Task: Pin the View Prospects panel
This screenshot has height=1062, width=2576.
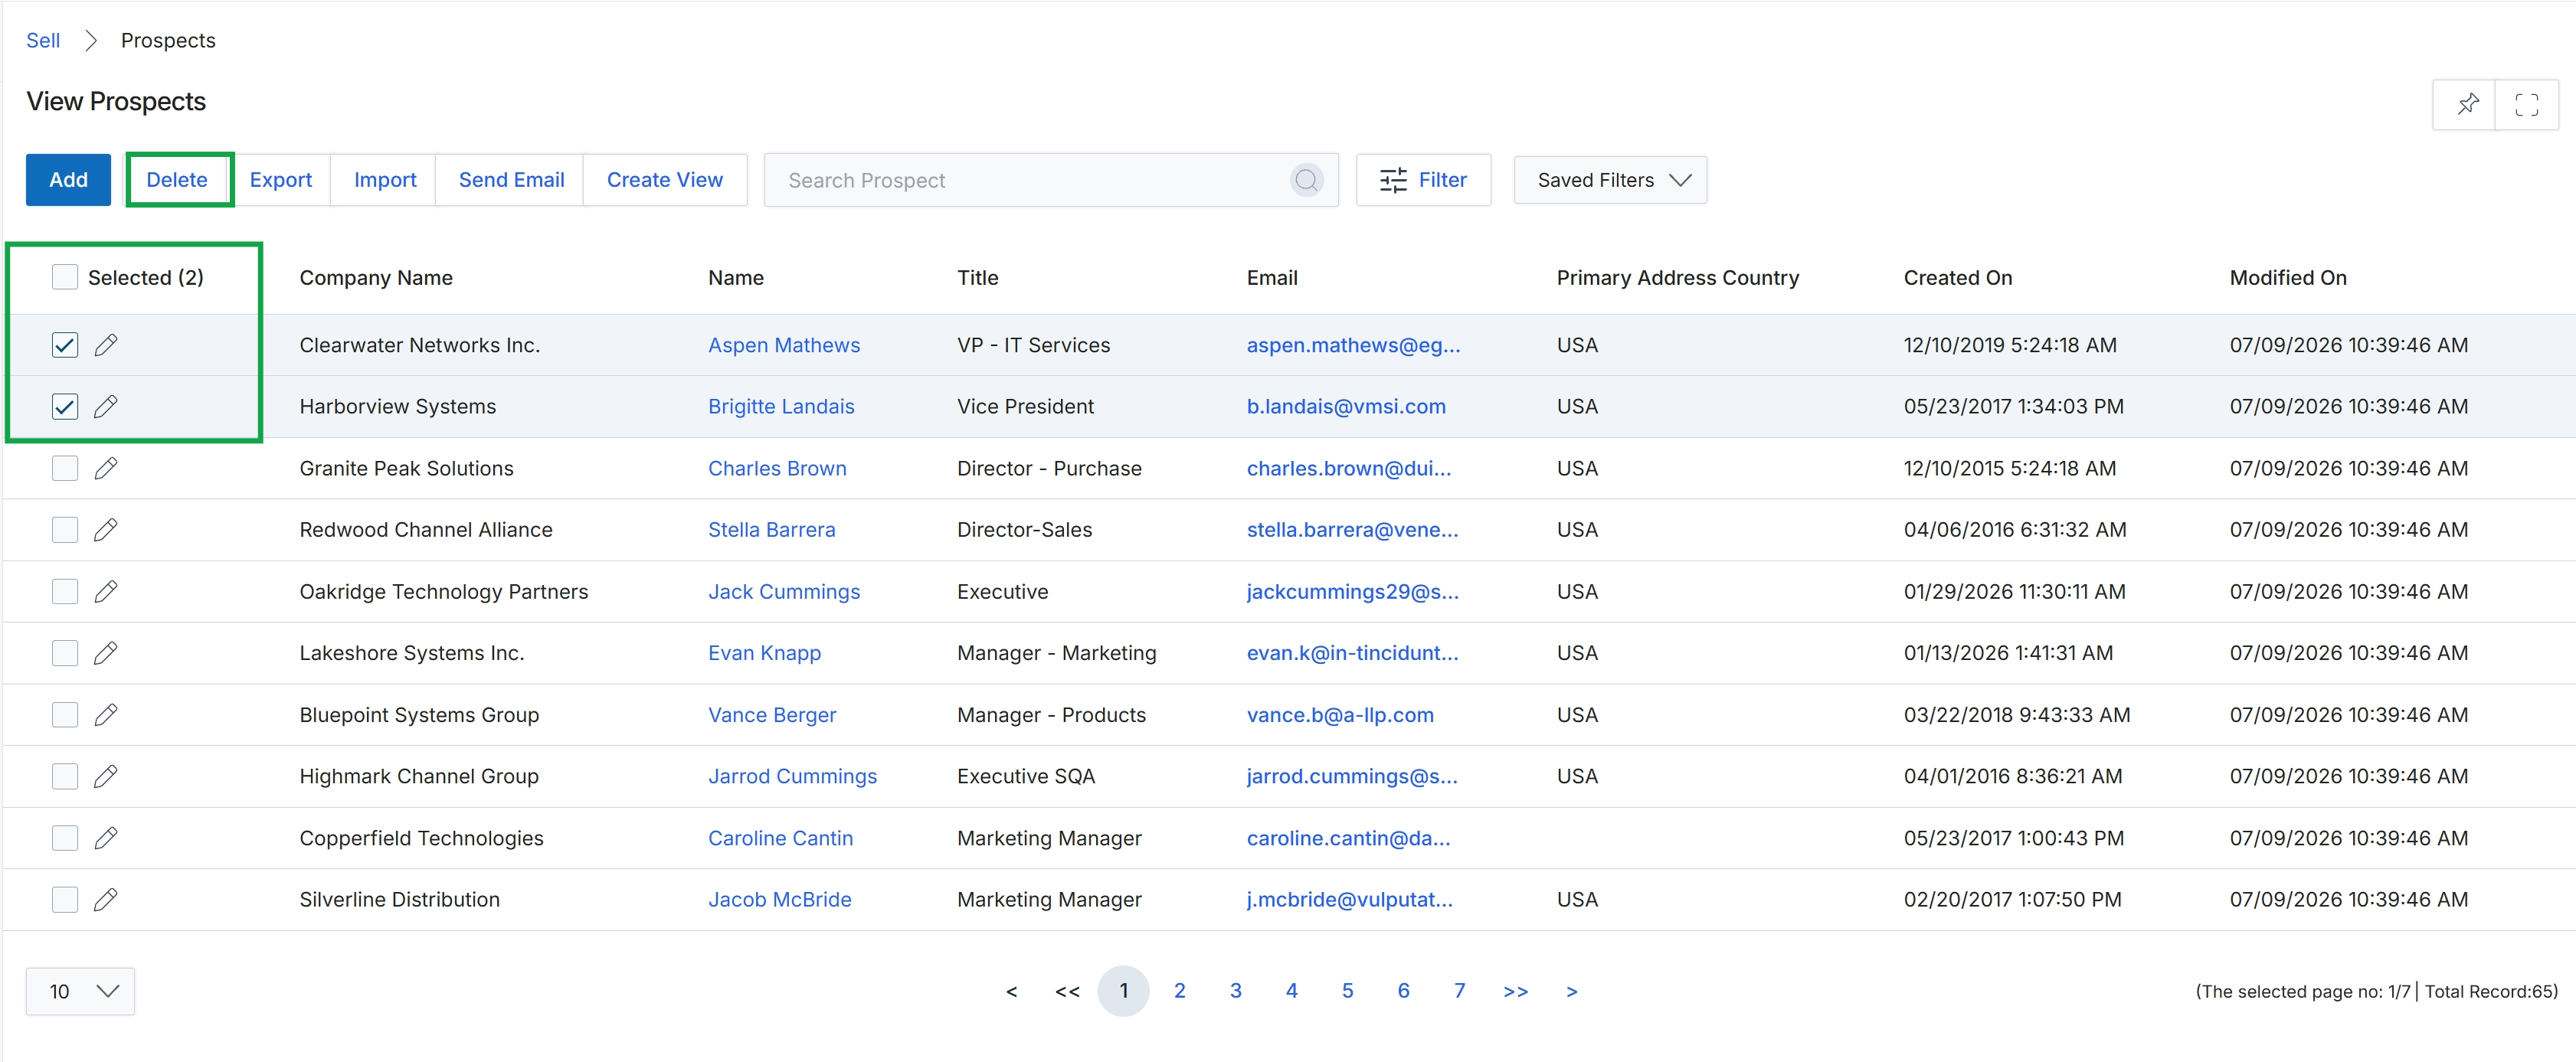Action: (2467, 104)
